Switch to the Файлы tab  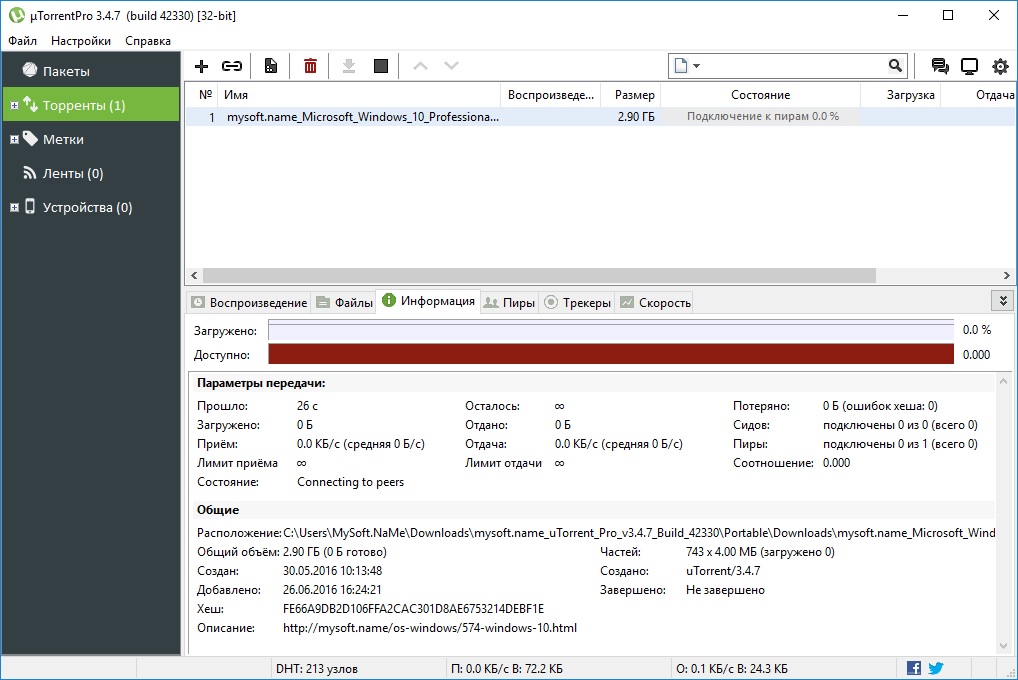click(344, 303)
